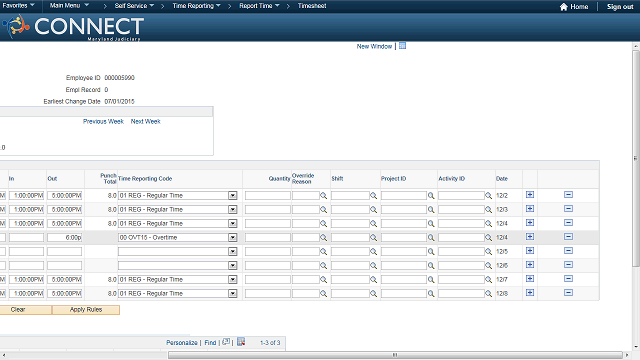Screen dimensions: 640x360
Task: Open the Favorites menu
Action: 18,6
